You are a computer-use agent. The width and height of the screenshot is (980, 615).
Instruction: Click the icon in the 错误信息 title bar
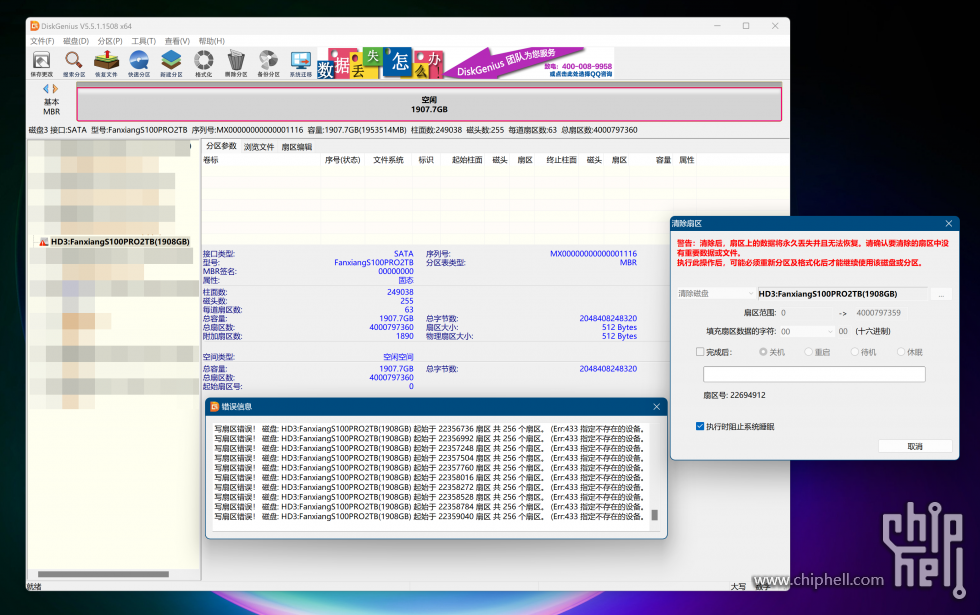215,407
